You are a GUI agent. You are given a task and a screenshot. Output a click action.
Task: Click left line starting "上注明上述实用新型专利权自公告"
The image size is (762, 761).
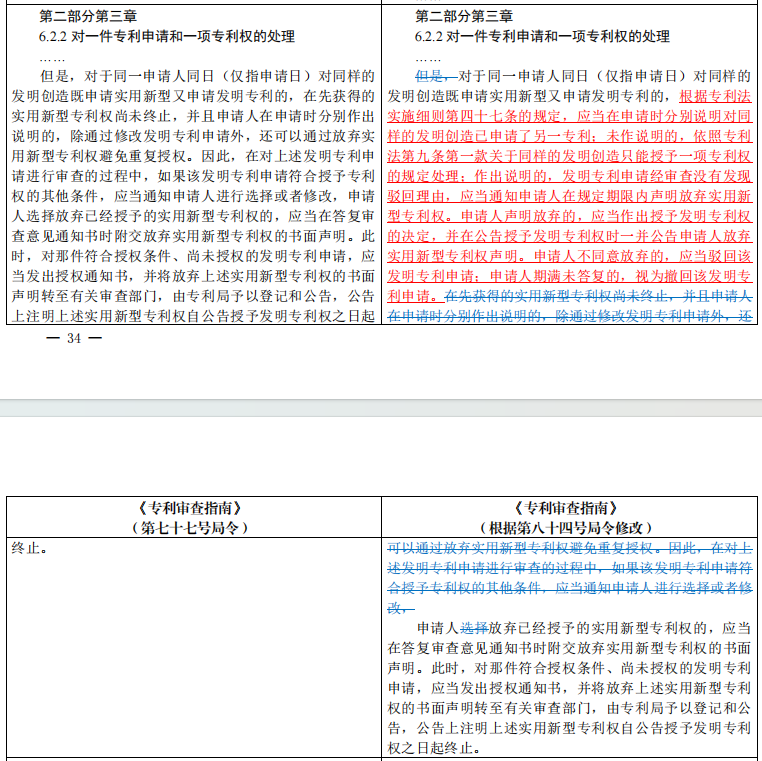pyautogui.click(x=193, y=316)
